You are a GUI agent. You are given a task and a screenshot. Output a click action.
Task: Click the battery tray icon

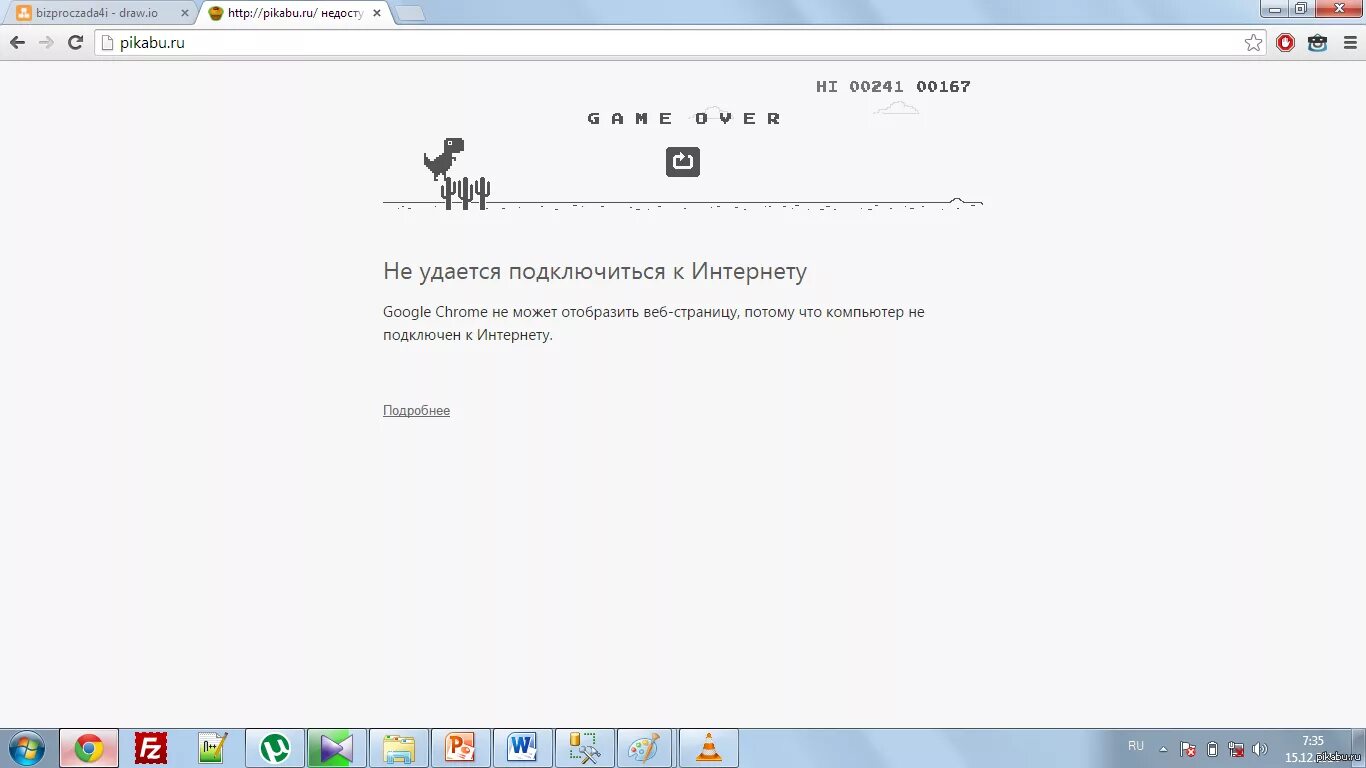click(x=1213, y=748)
